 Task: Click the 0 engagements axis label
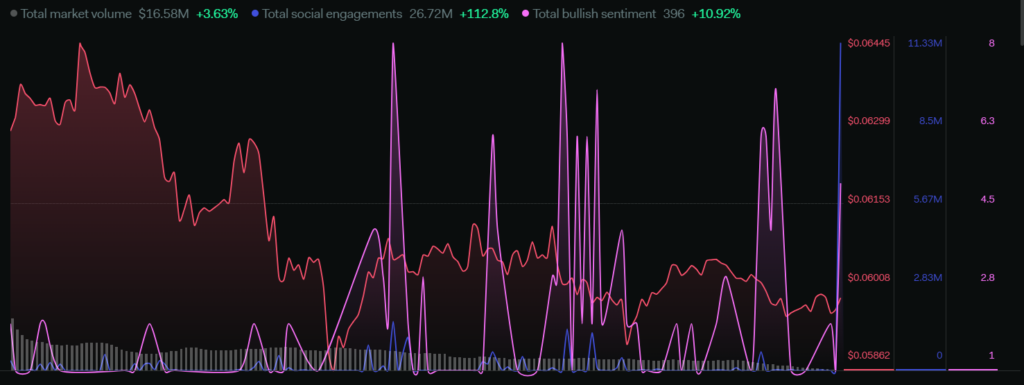[939, 355]
